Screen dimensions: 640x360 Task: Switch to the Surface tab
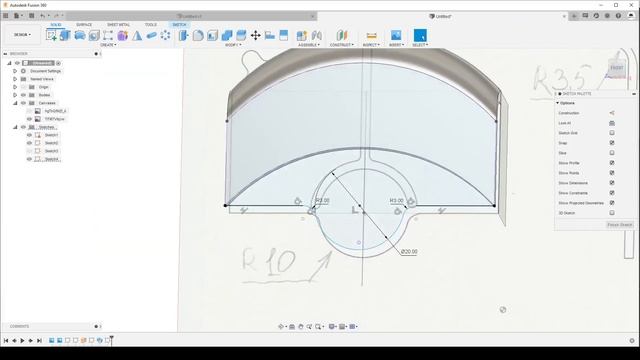84,25
